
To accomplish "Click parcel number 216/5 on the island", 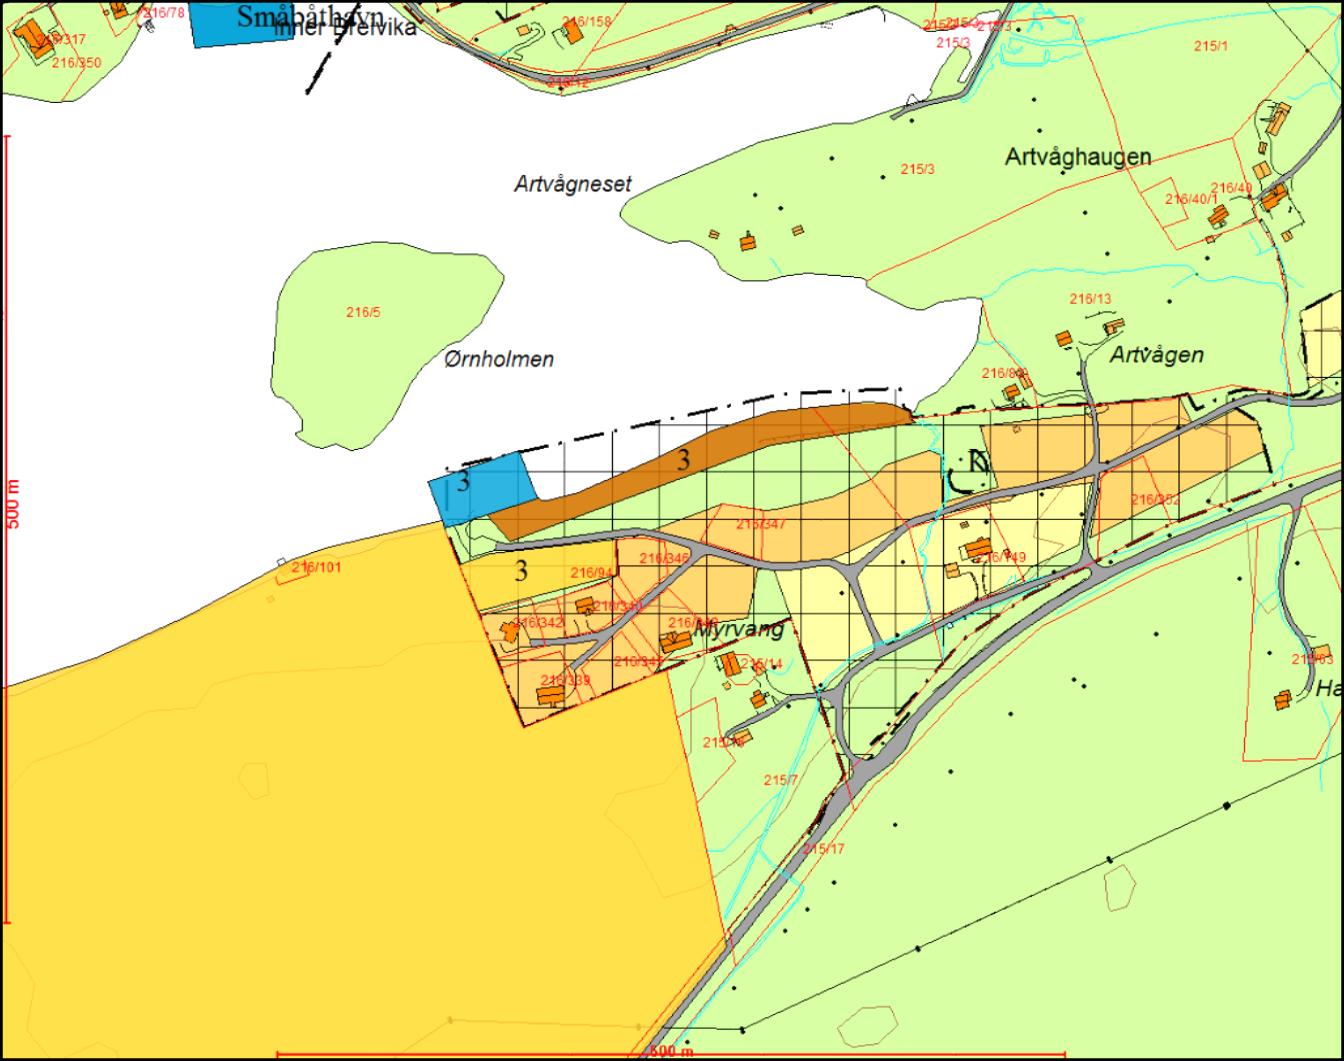I will [363, 313].
